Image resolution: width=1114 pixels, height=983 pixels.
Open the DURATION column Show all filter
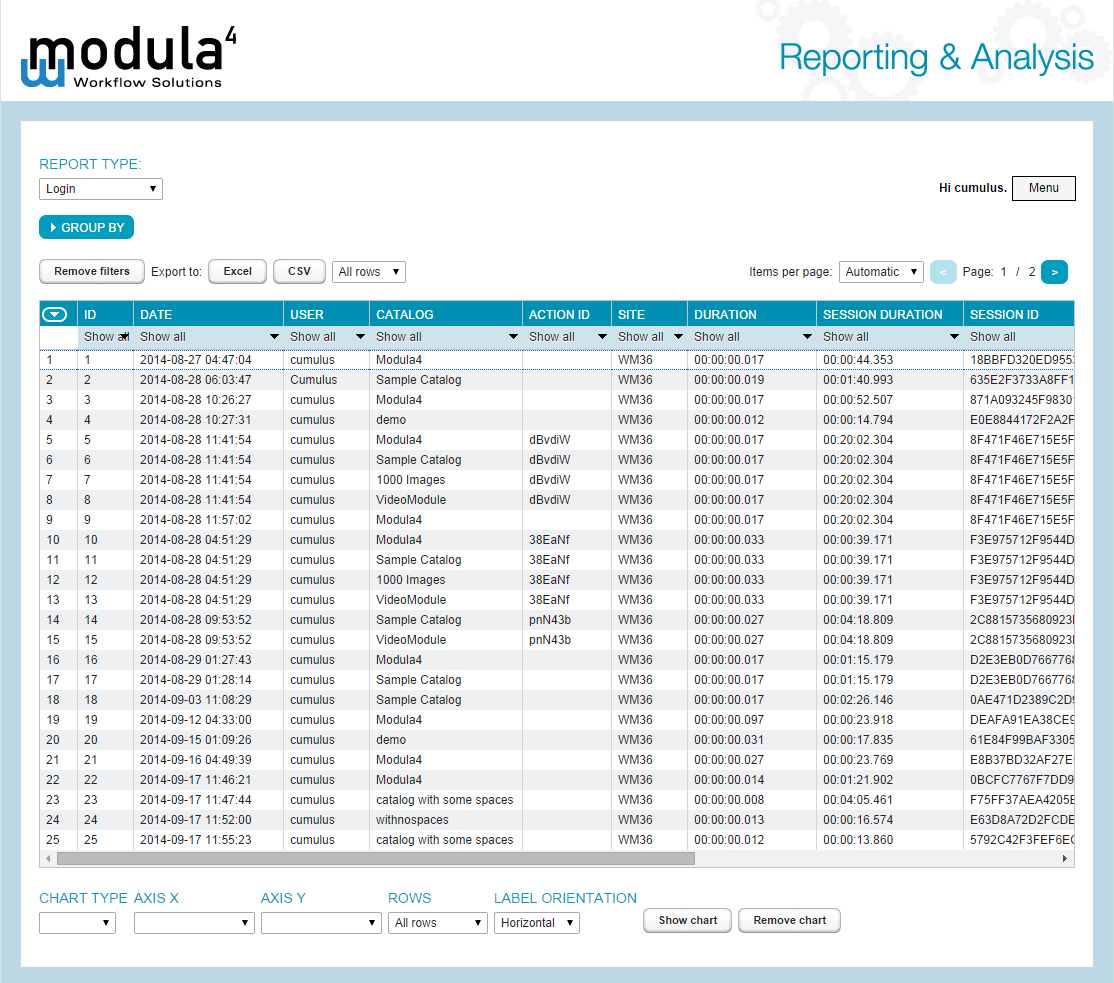coord(752,337)
